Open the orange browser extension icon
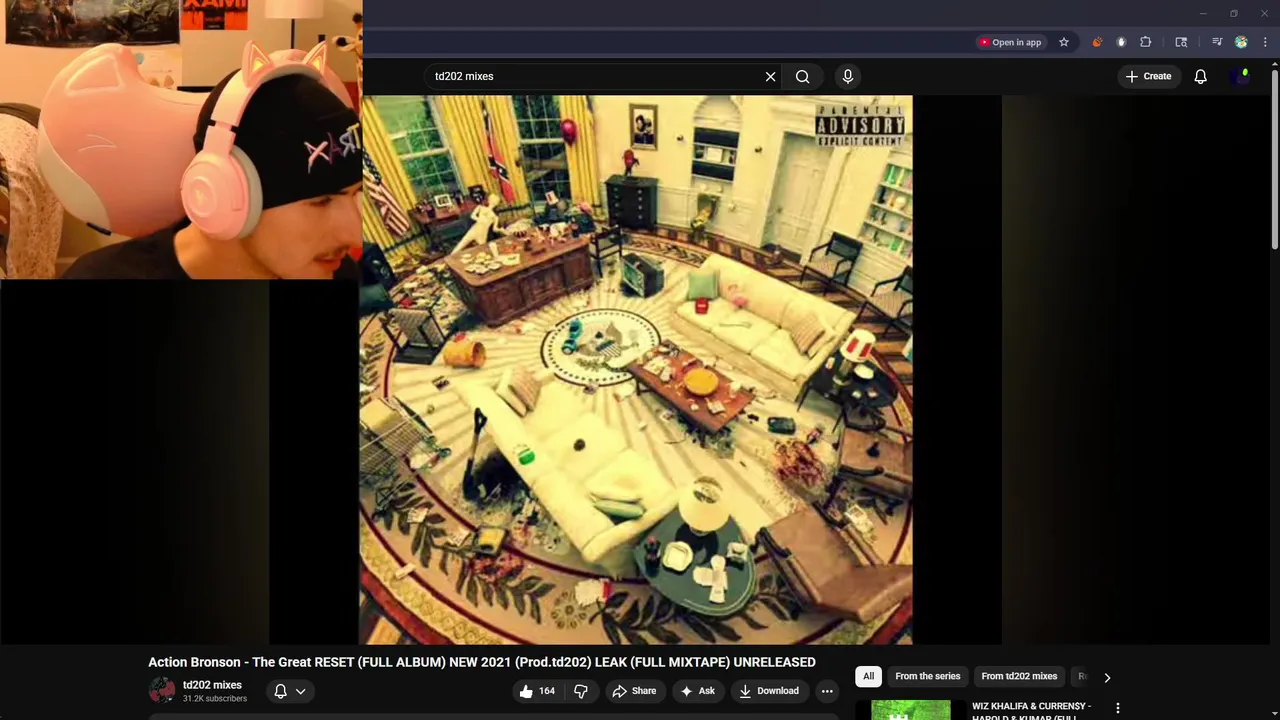The image size is (1280, 720). click(1097, 42)
